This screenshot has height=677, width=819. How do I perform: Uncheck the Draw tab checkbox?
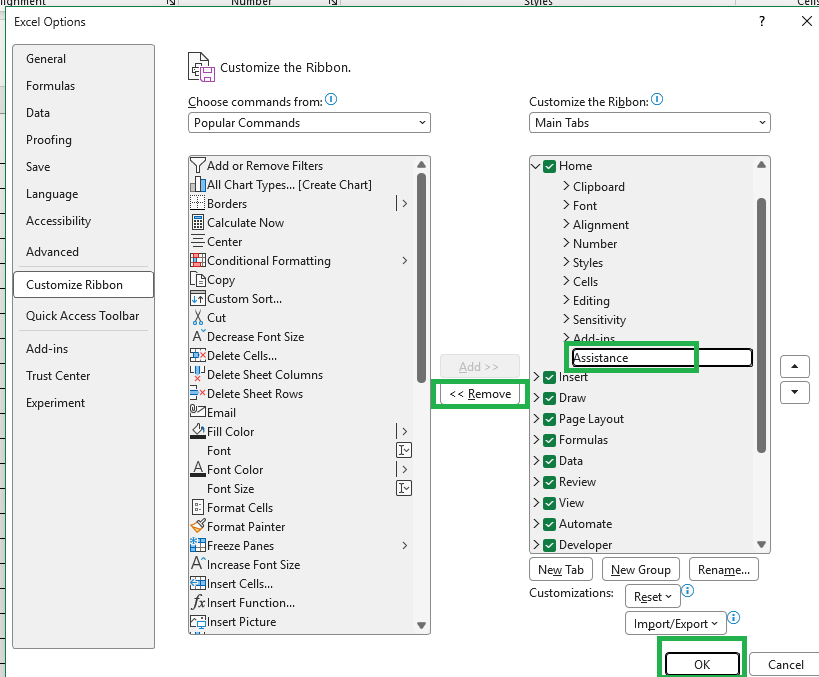(x=549, y=398)
